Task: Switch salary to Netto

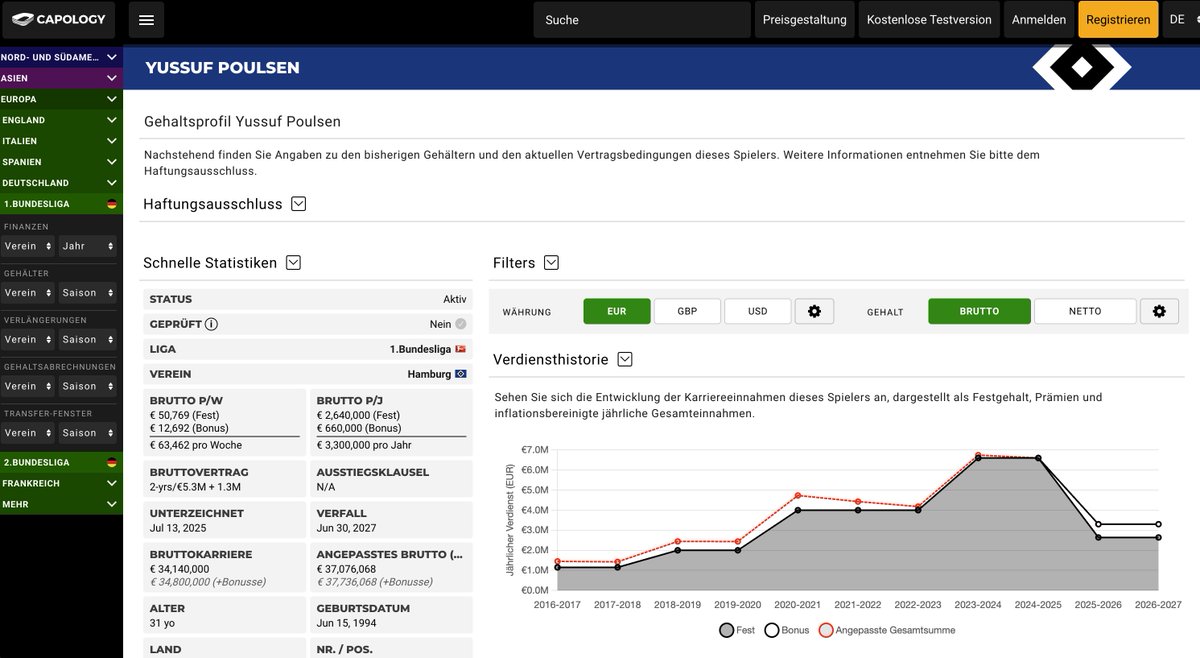Action: point(1085,311)
